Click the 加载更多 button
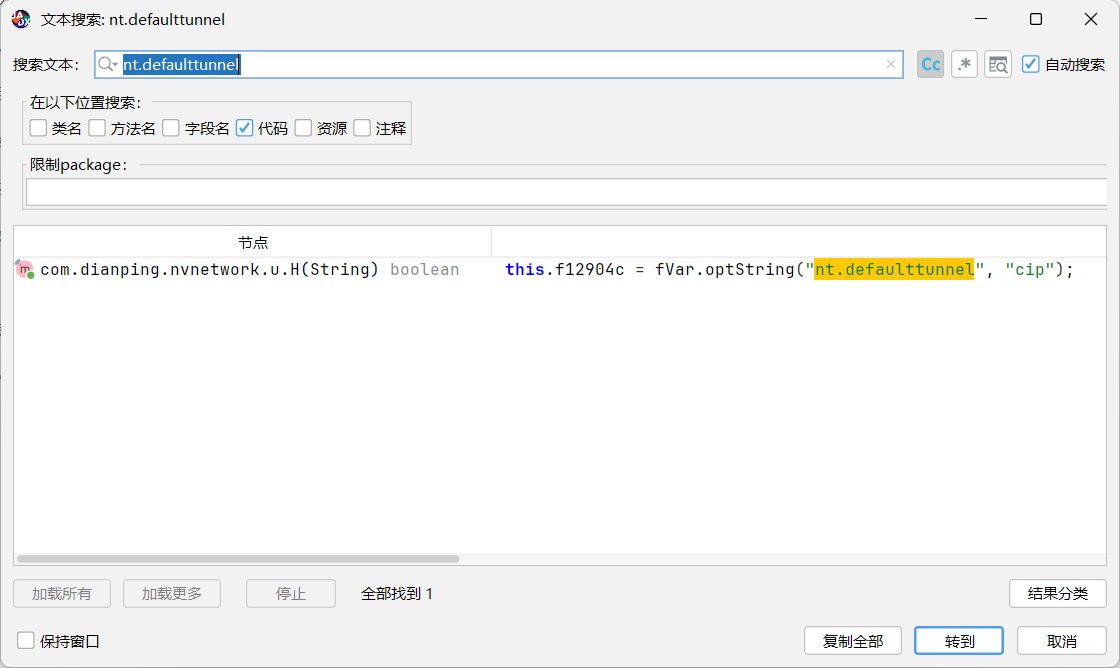1120x668 pixels. click(172, 594)
